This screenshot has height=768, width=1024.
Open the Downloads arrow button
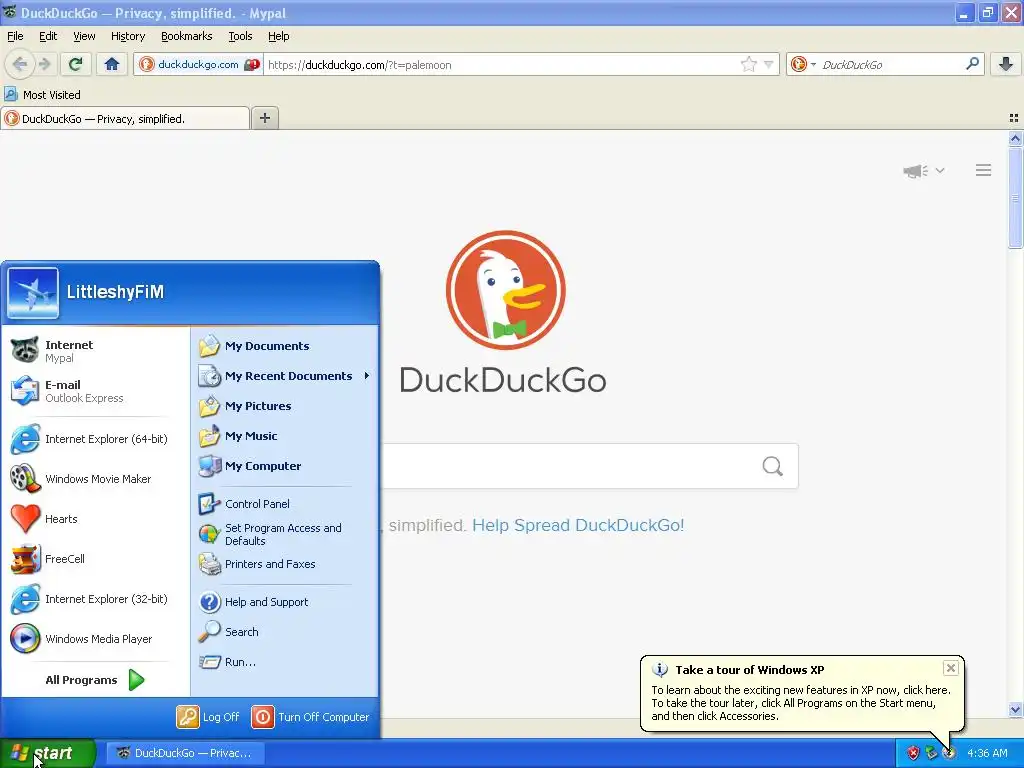point(1006,64)
